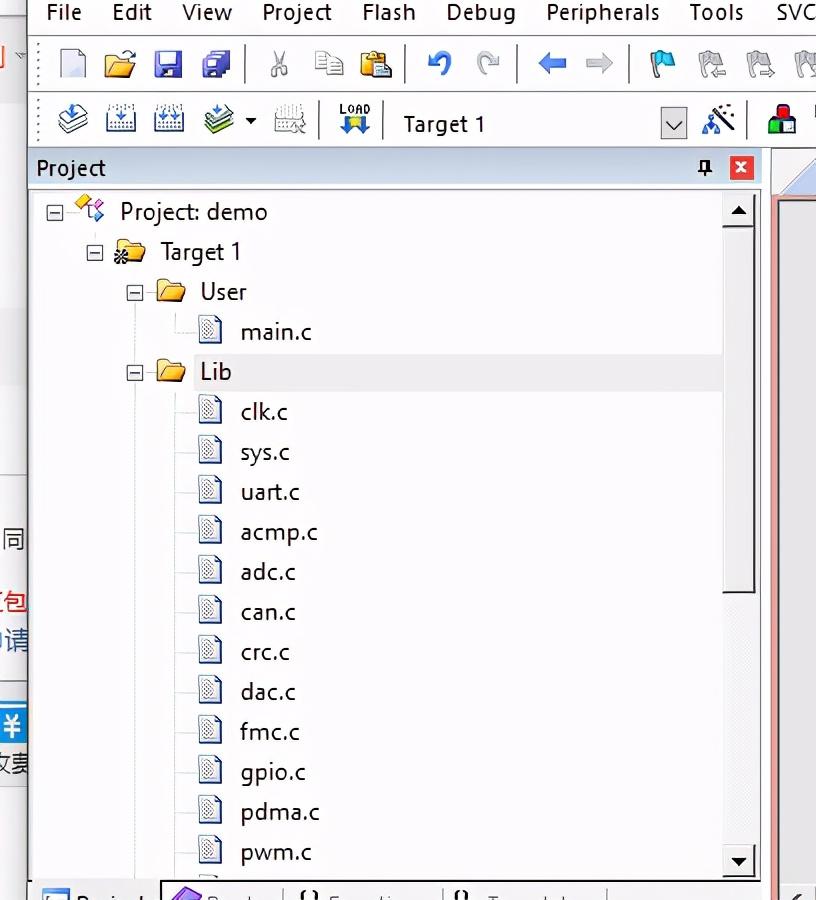Open the Target 1 selection dropdown

click(674, 123)
